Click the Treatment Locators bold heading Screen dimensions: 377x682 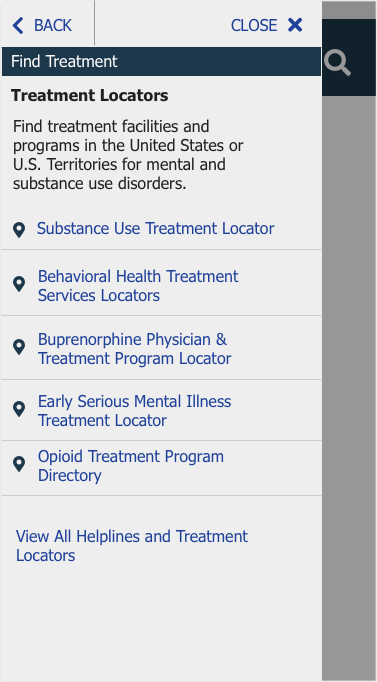coord(90,95)
